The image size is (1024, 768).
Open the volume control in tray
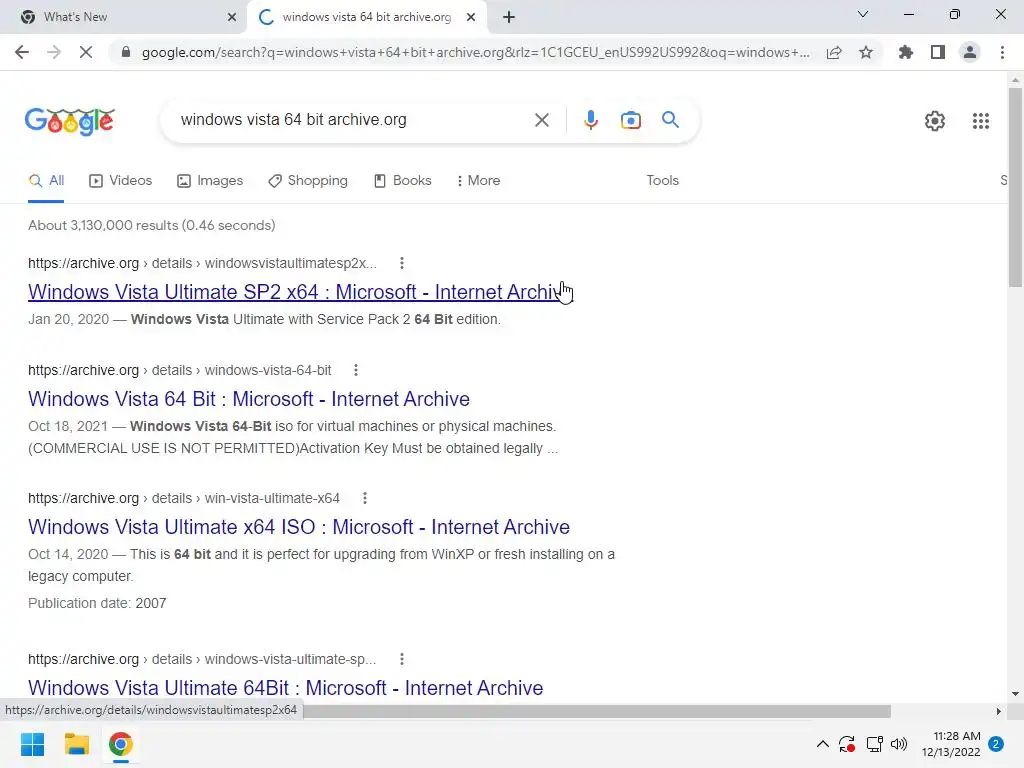[x=899, y=744]
